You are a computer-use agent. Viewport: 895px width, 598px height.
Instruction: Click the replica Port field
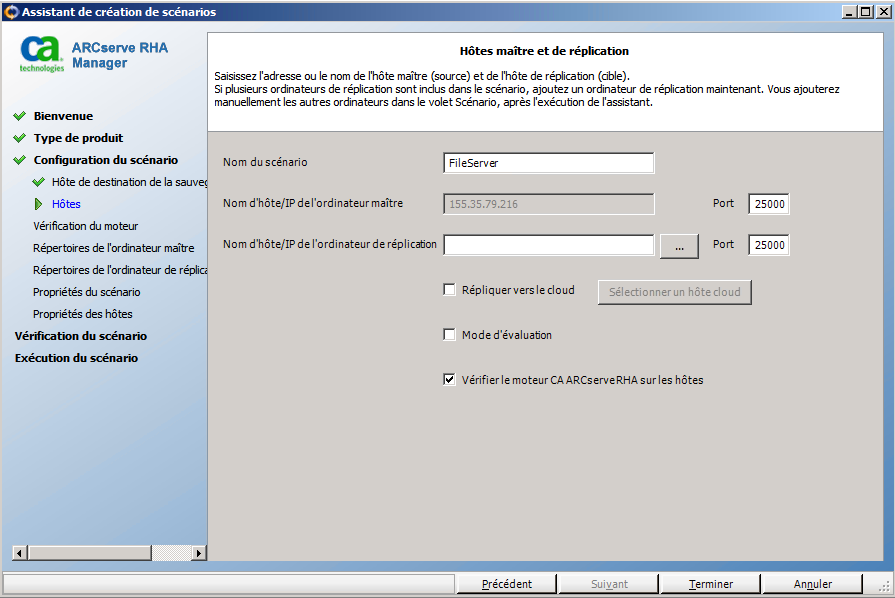[769, 245]
